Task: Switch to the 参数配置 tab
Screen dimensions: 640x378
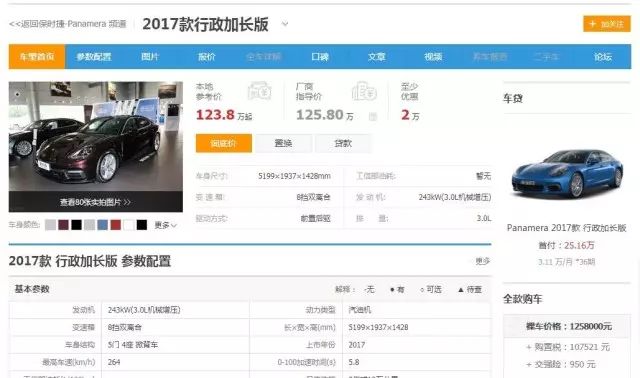Action: coord(93,57)
